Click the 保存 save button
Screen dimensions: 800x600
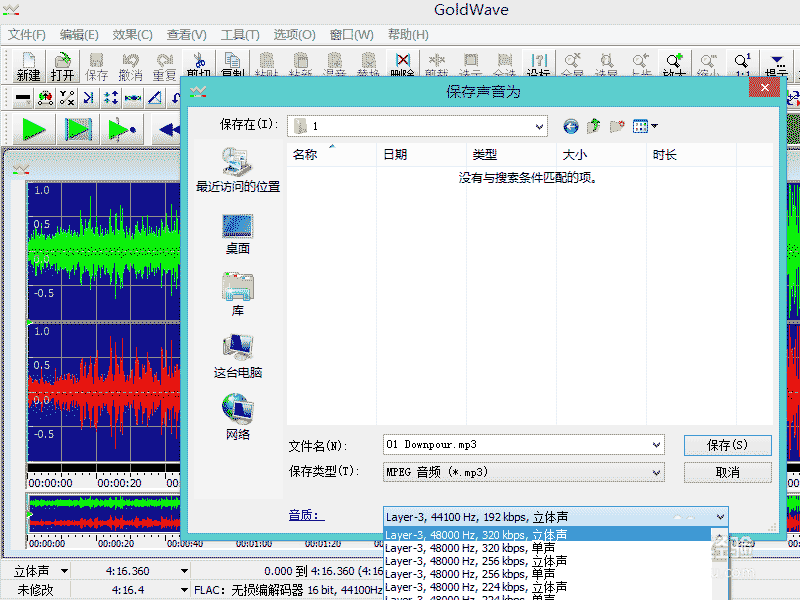pyautogui.click(x=727, y=444)
